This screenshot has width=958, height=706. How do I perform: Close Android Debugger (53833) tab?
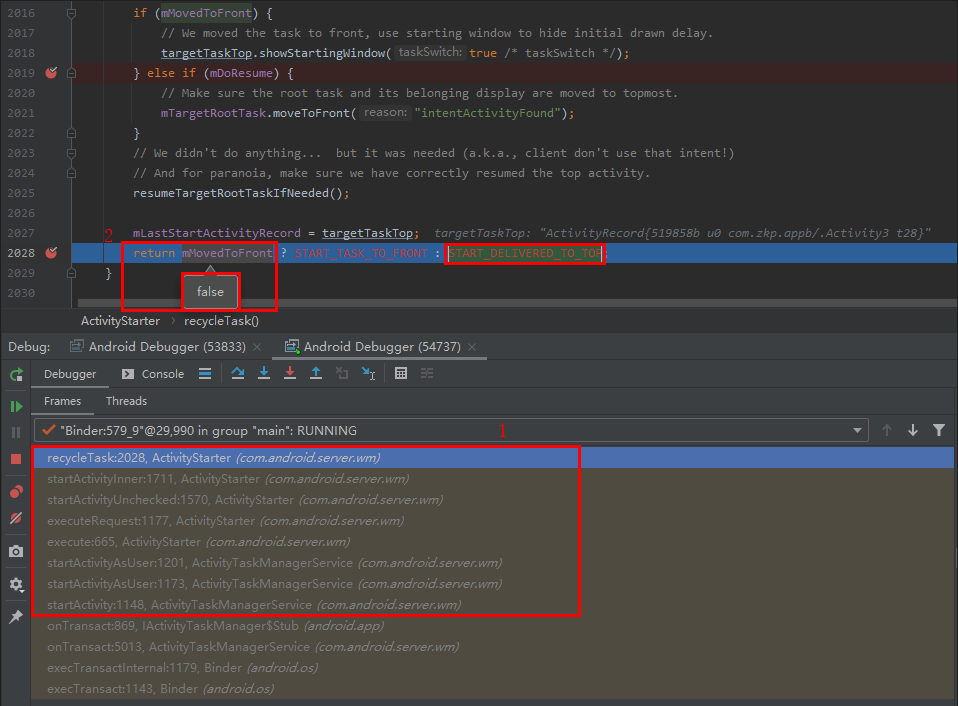pyautogui.click(x=257, y=347)
